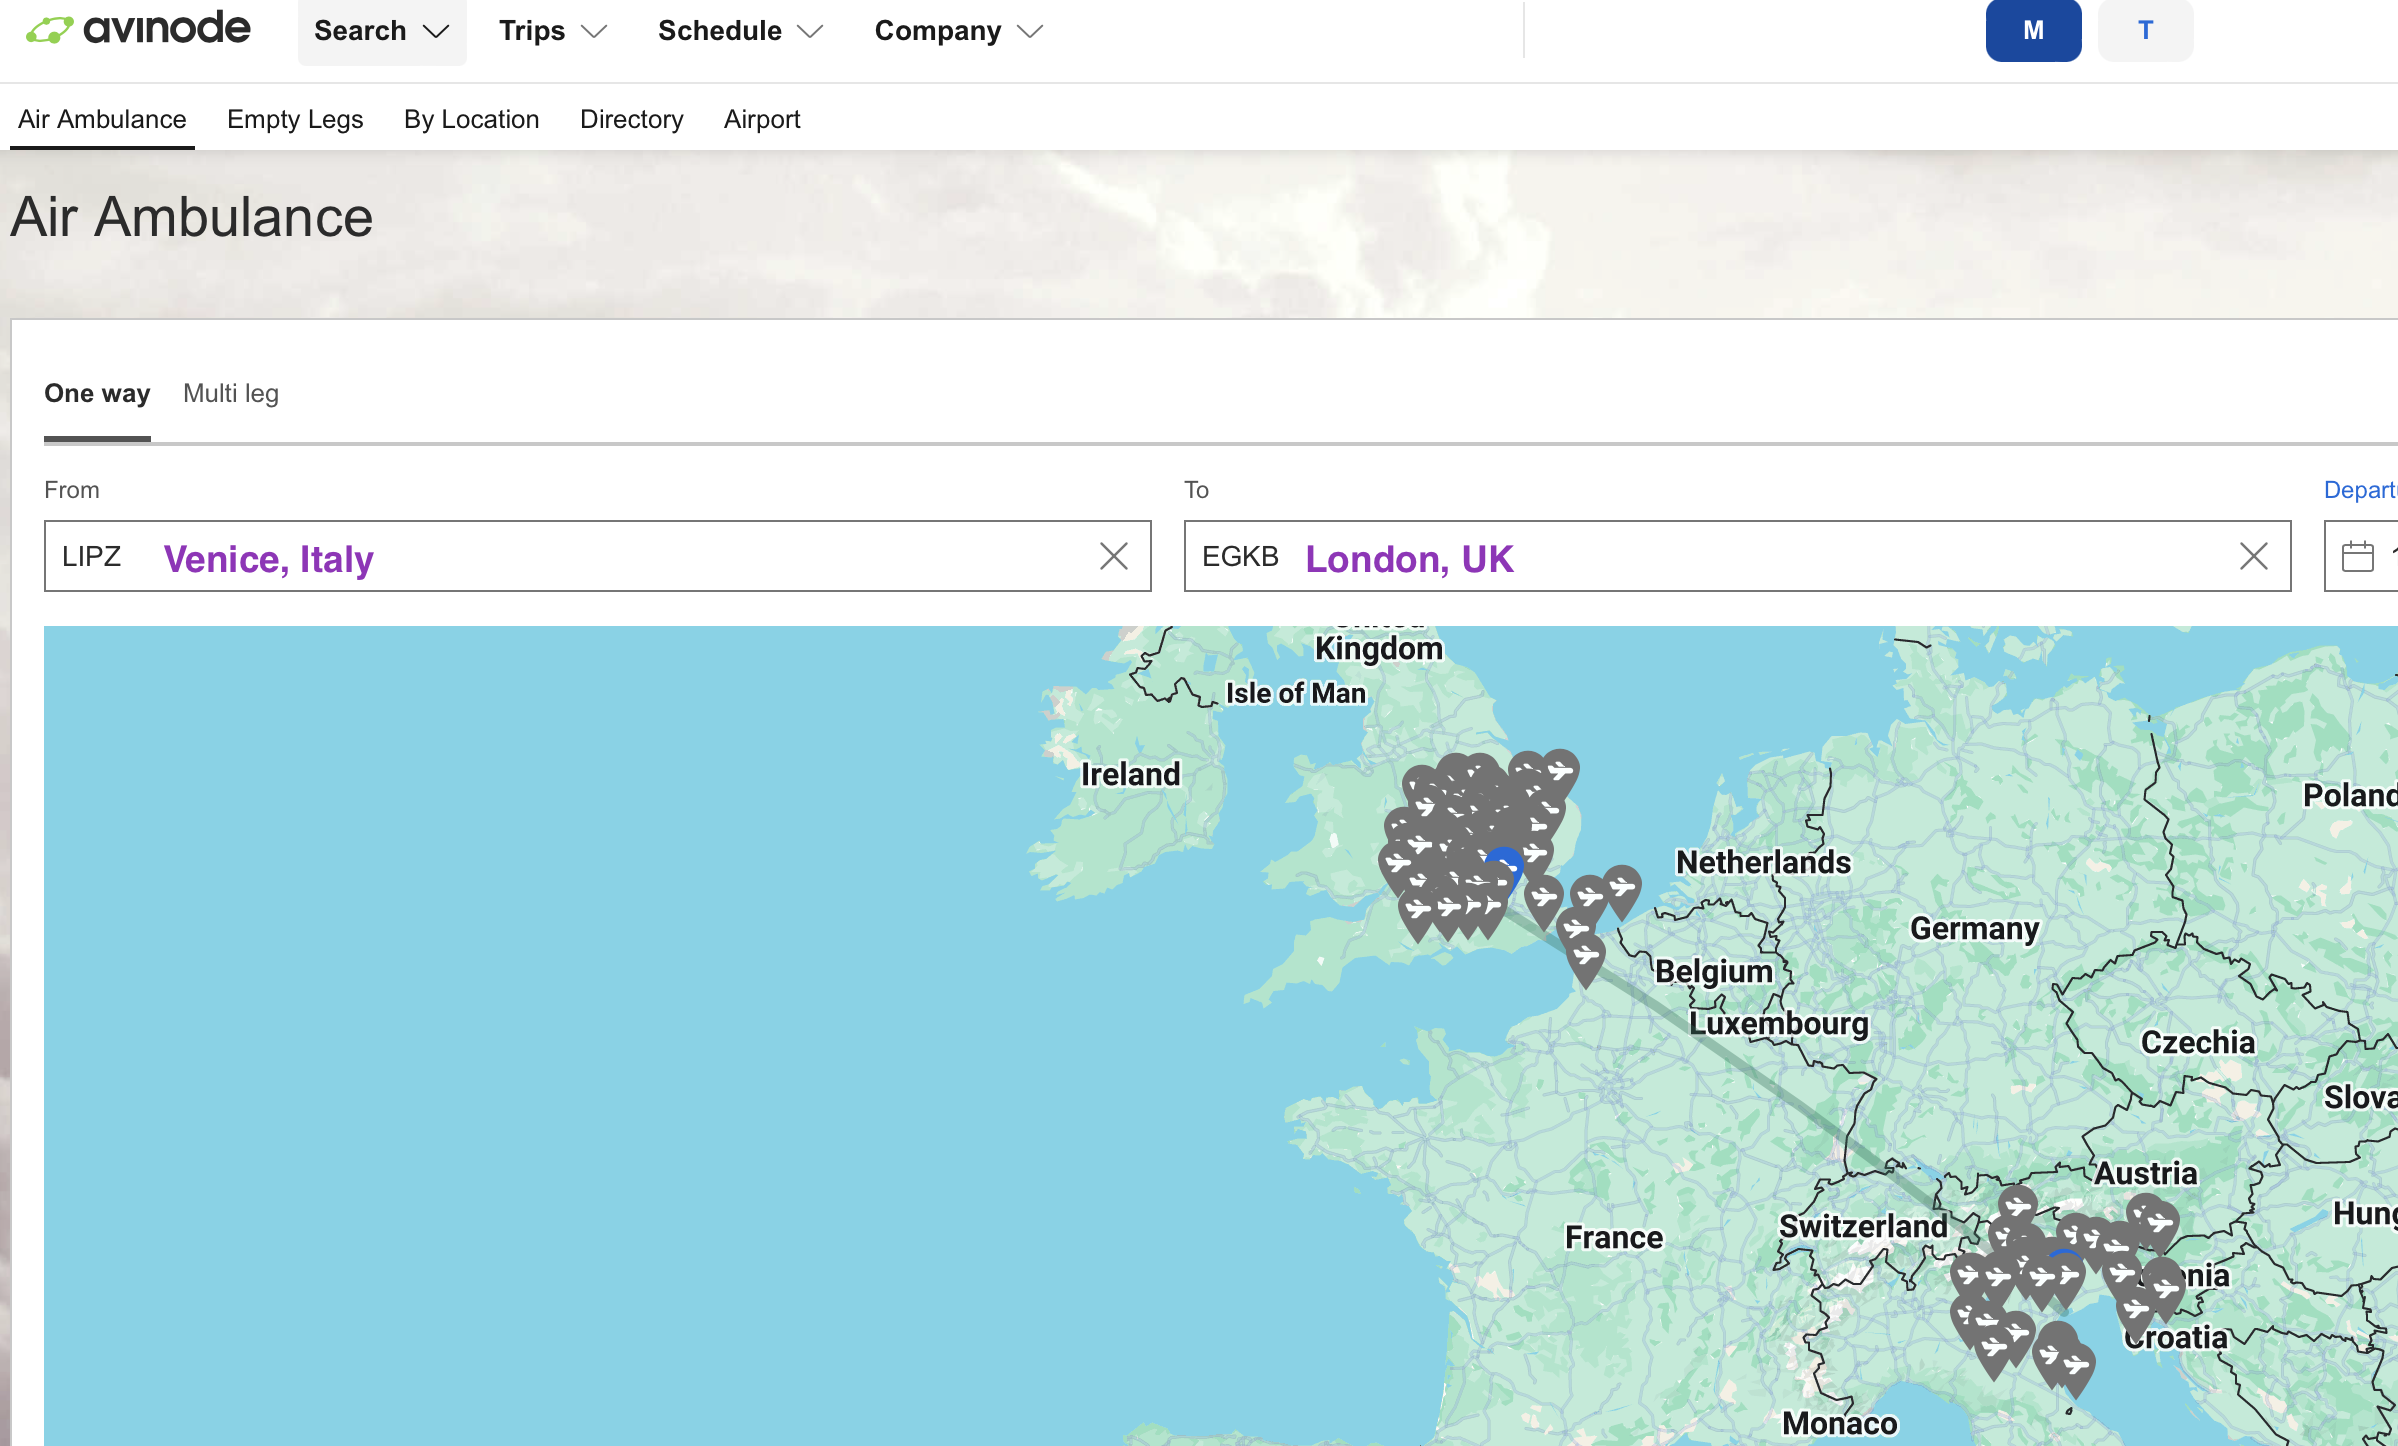Expand the Search dropdown menu
Screen dimensions: 2398x1446
point(381,31)
